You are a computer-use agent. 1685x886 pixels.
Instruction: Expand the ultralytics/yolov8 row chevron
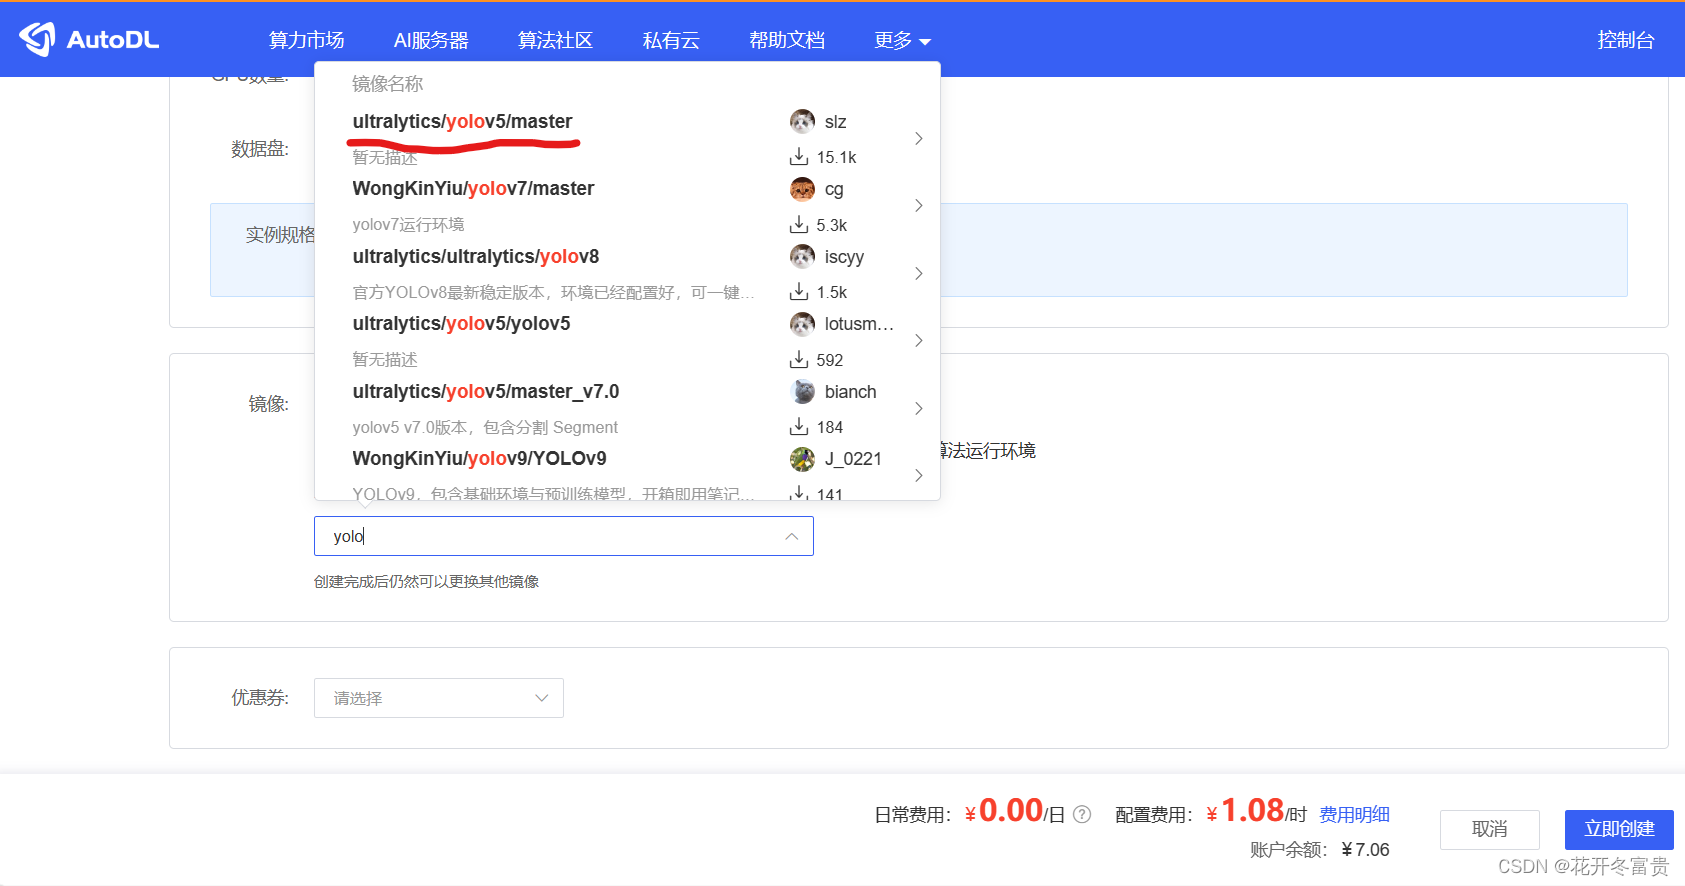[x=918, y=274]
